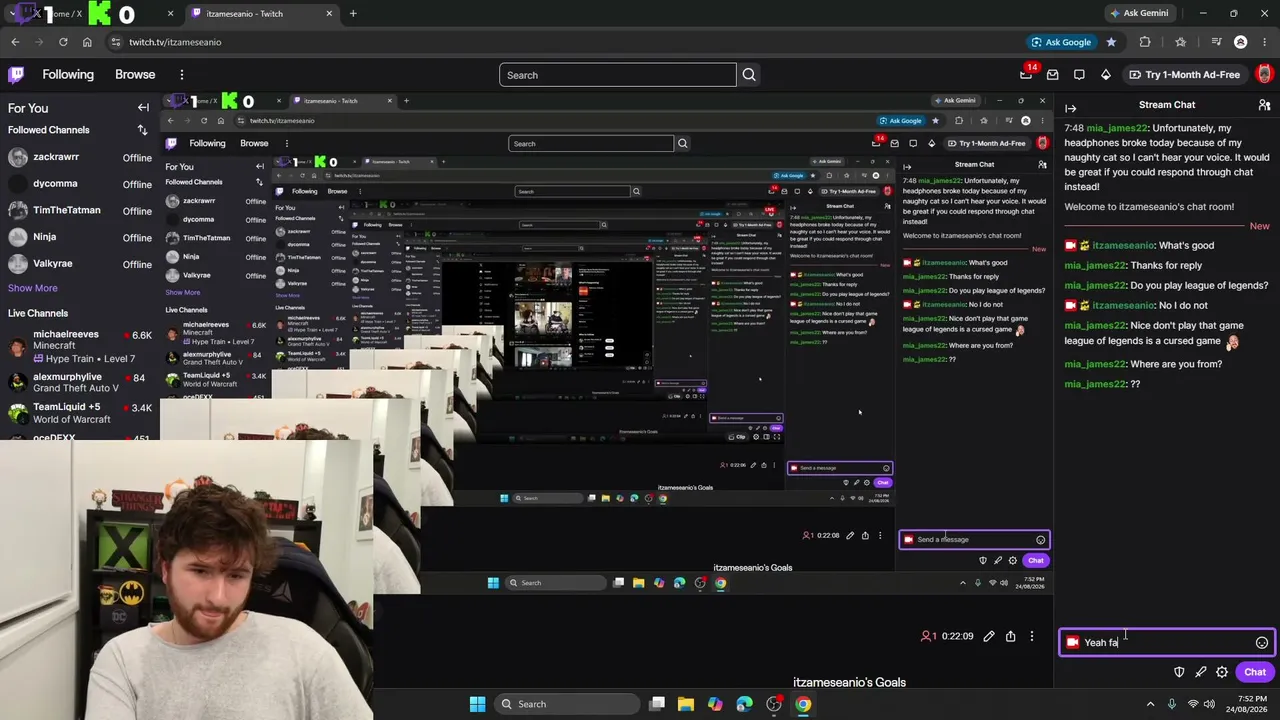Collapse the Stream Chat panel
The image size is (1280, 720).
pyautogui.click(x=1070, y=108)
